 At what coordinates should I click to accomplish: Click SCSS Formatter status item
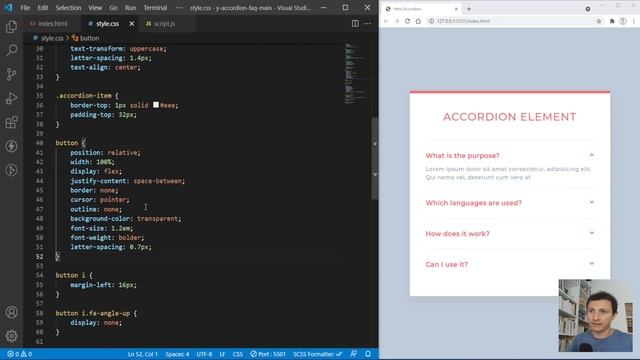317,354
